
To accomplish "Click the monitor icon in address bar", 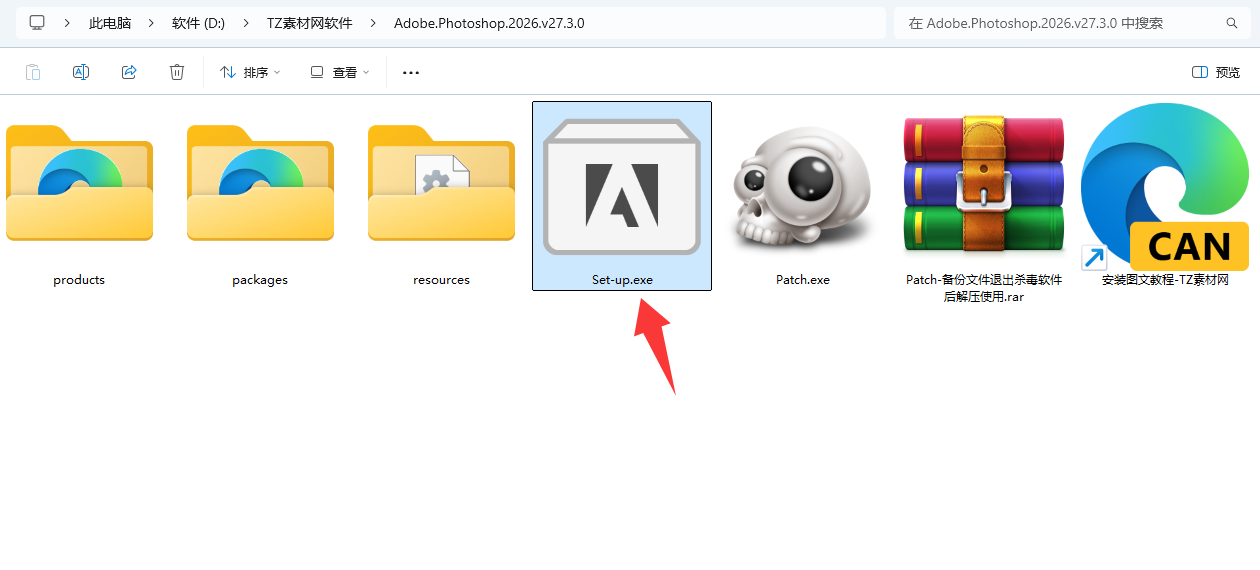I will coord(37,22).
